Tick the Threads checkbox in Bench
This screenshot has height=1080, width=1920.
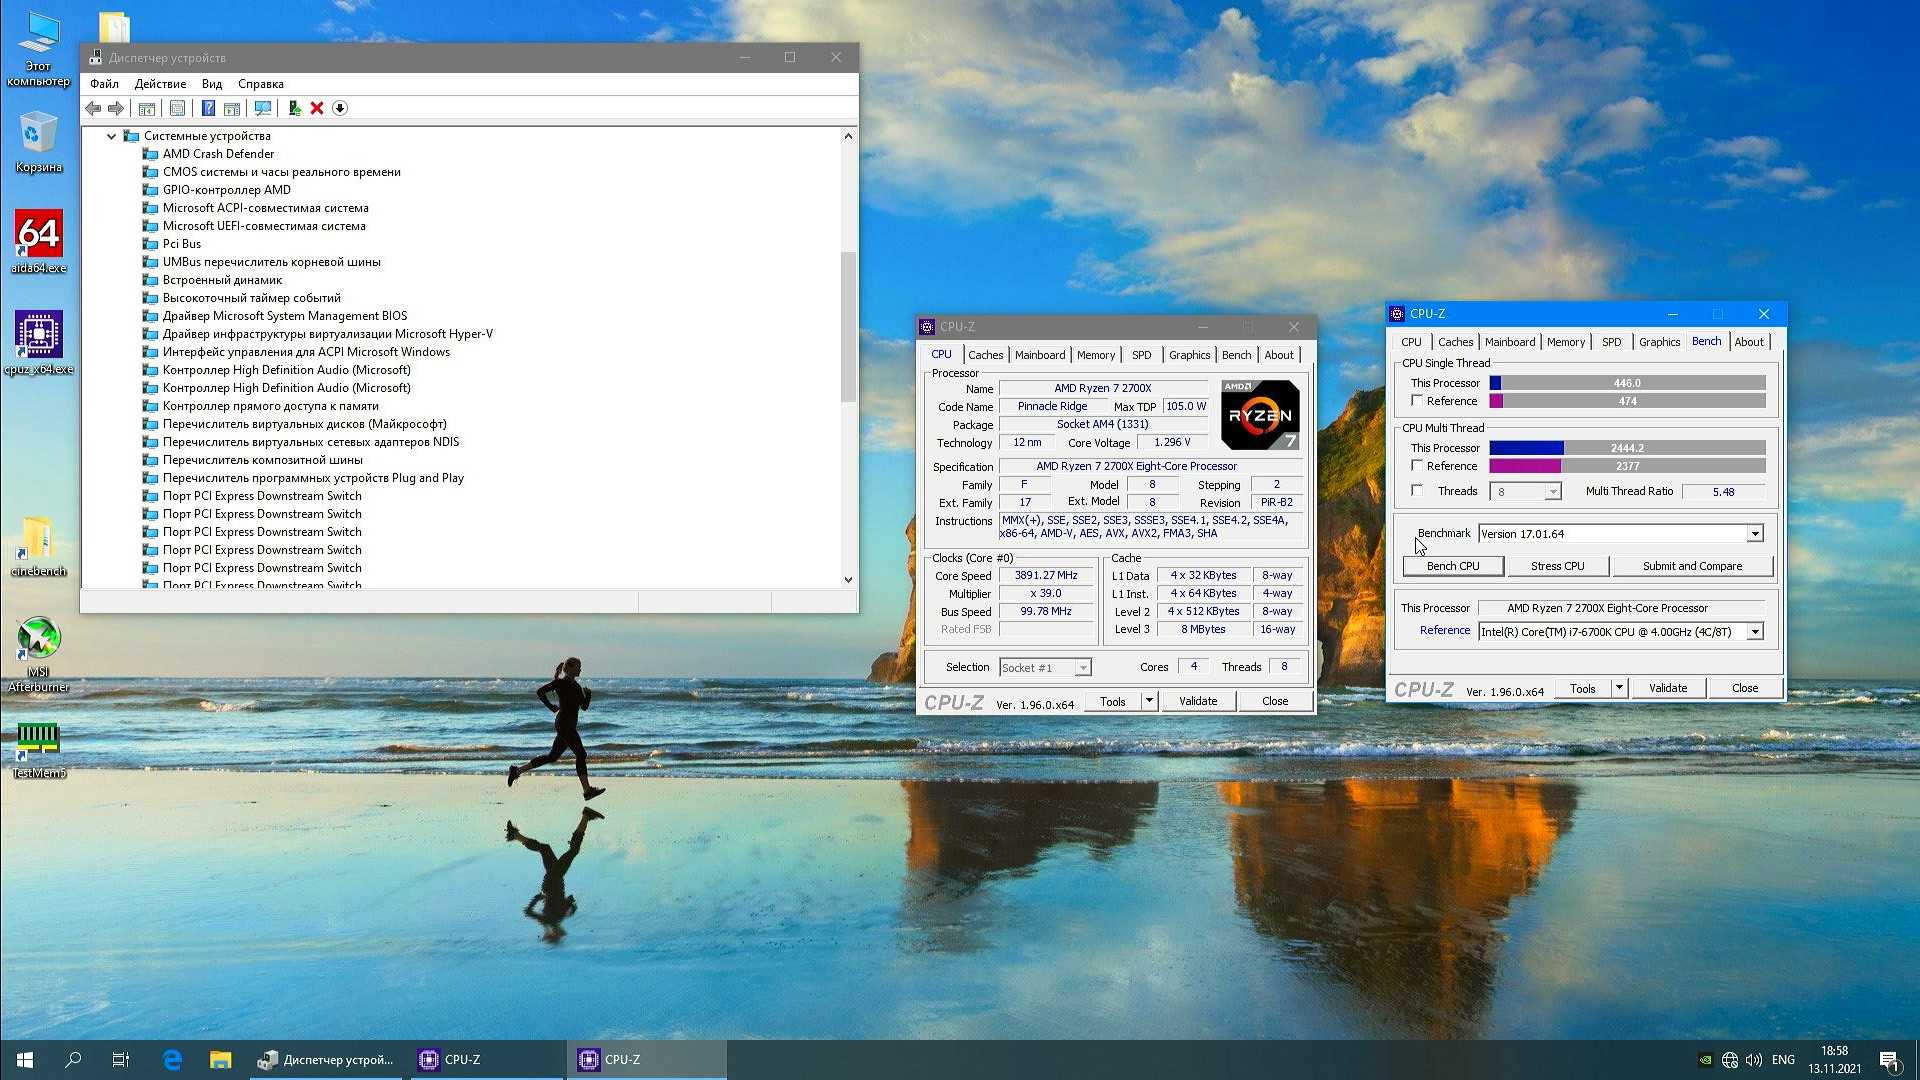click(1417, 491)
